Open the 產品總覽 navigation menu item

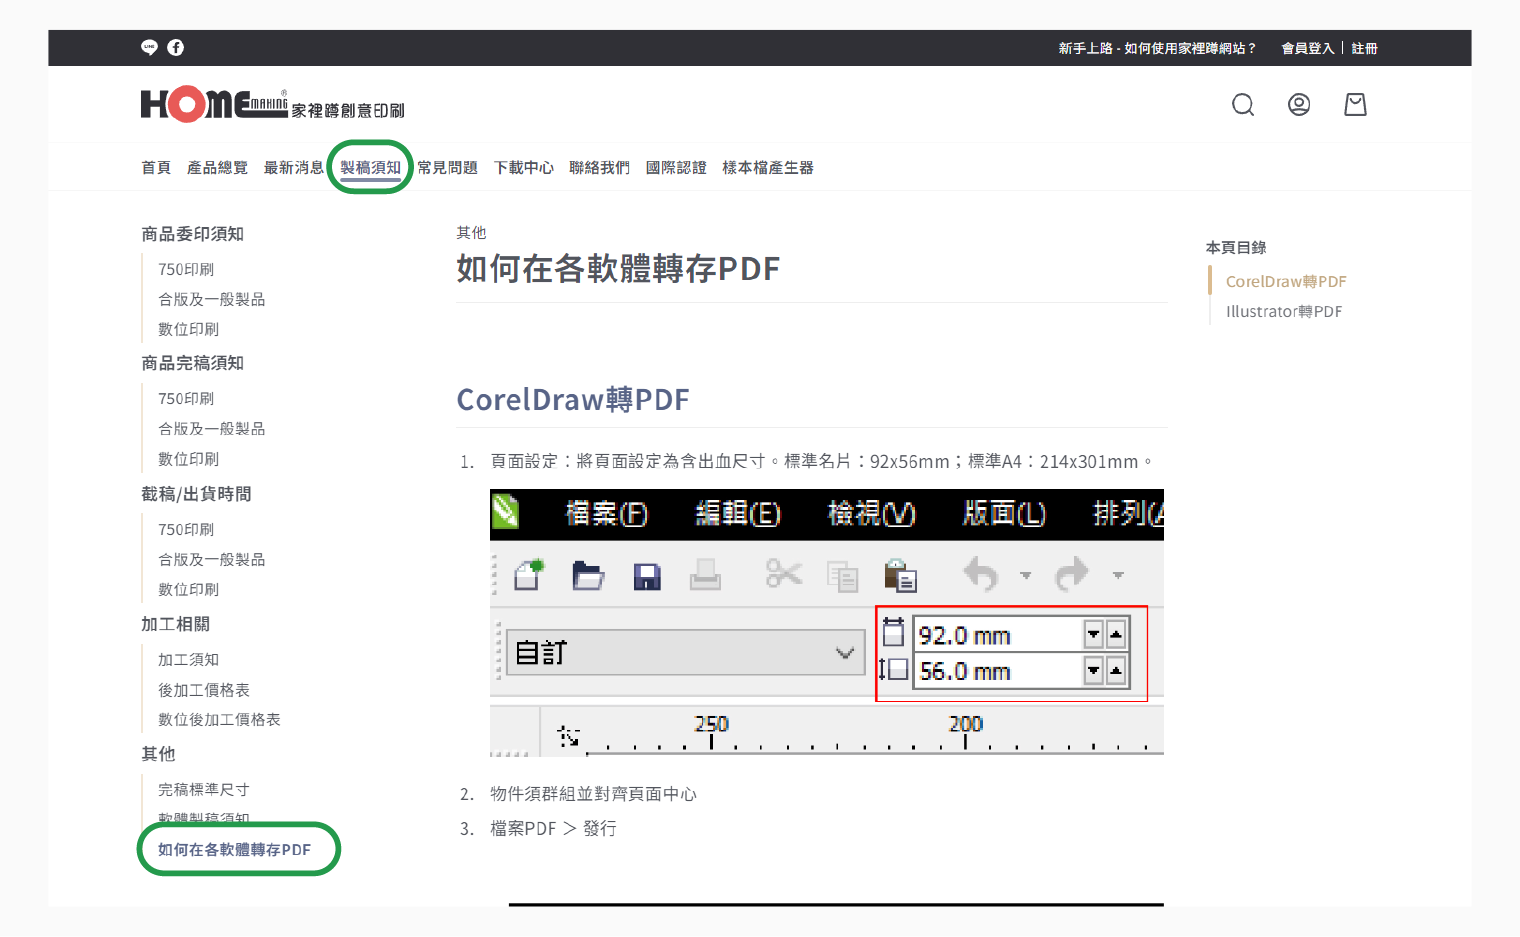217,168
